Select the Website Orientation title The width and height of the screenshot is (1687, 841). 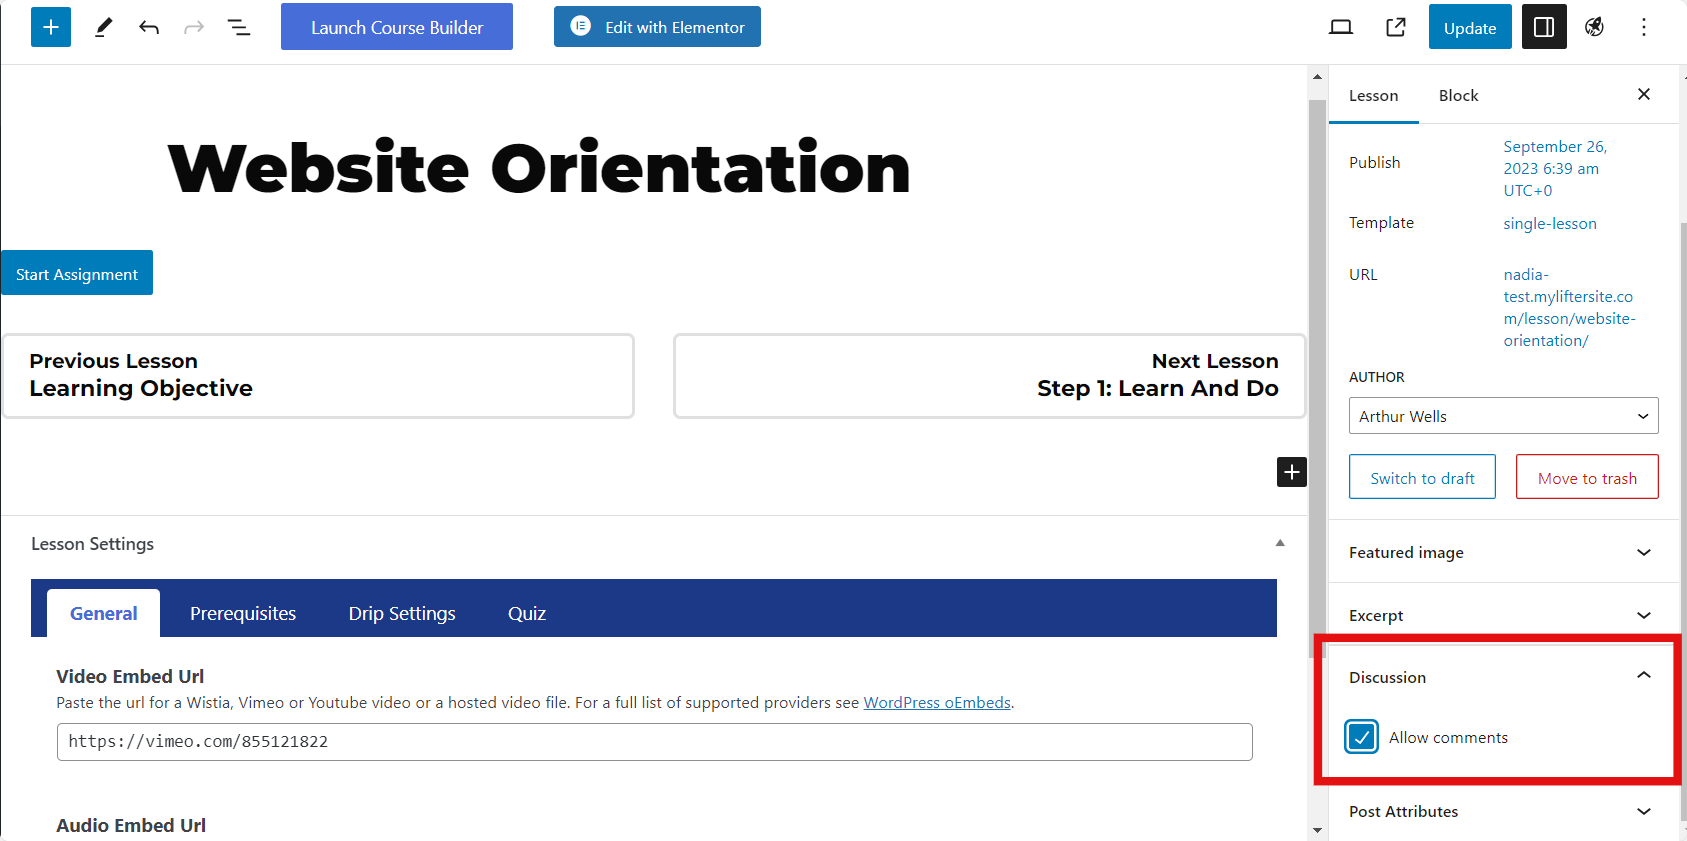pyautogui.click(x=539, y=168)
